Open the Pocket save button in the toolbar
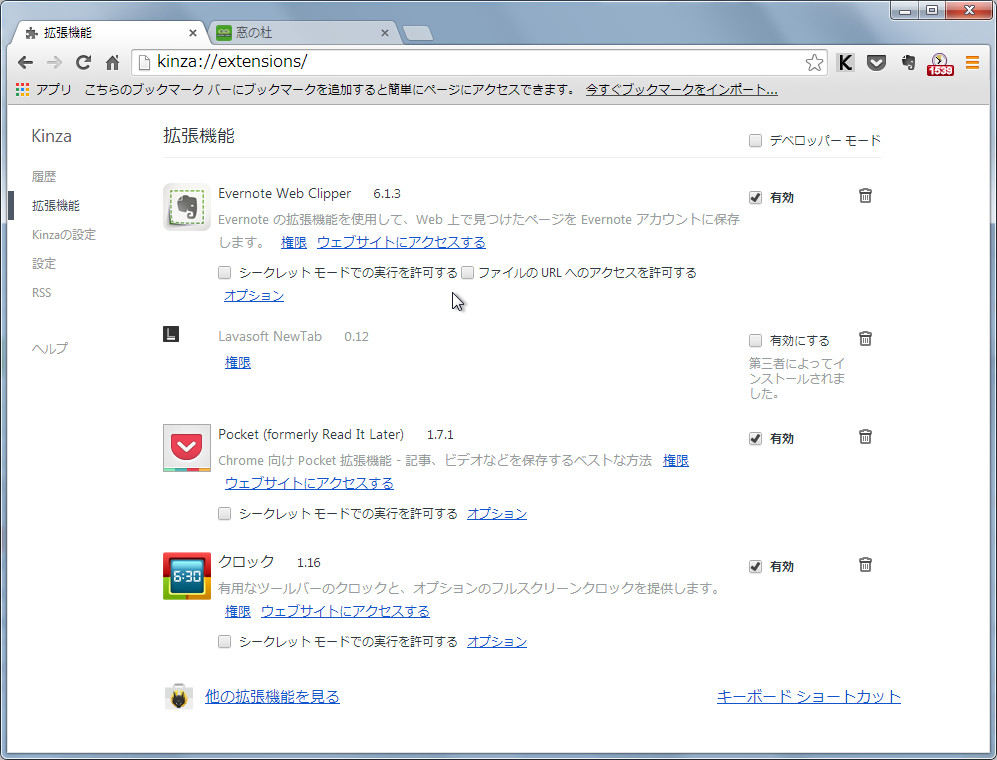Screen dimensions: 997x760 click(x=877, y=62)
